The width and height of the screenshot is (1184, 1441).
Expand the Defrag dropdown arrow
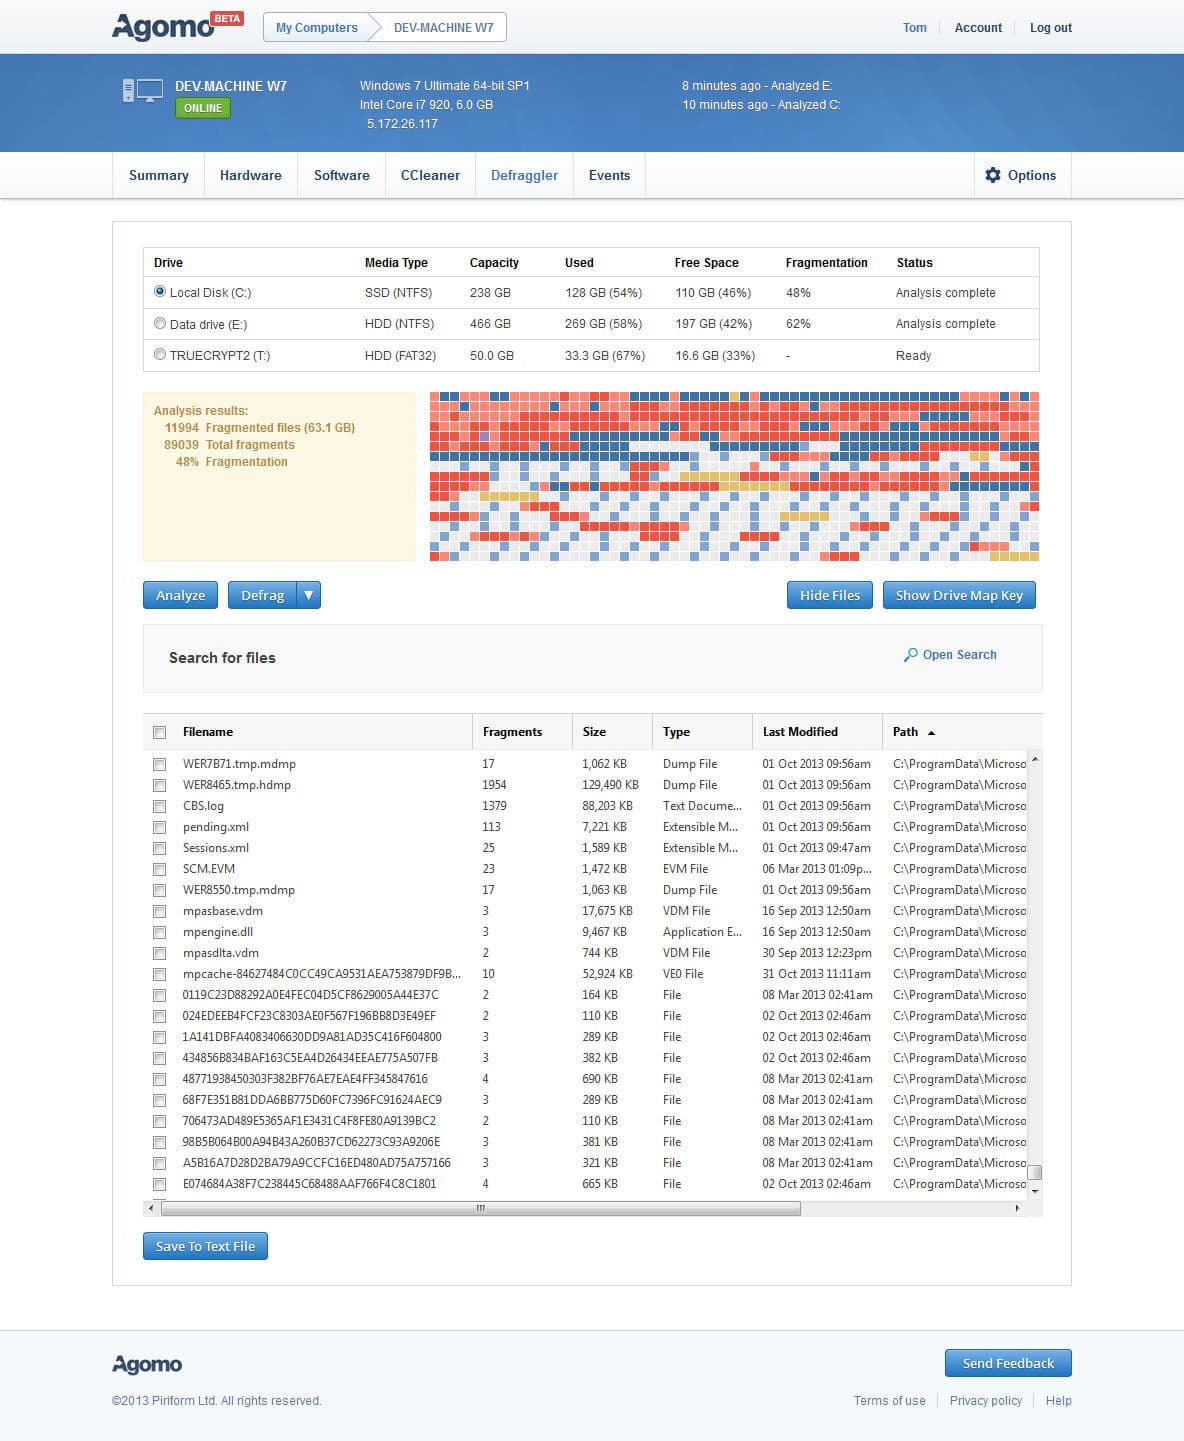[308, 595]
